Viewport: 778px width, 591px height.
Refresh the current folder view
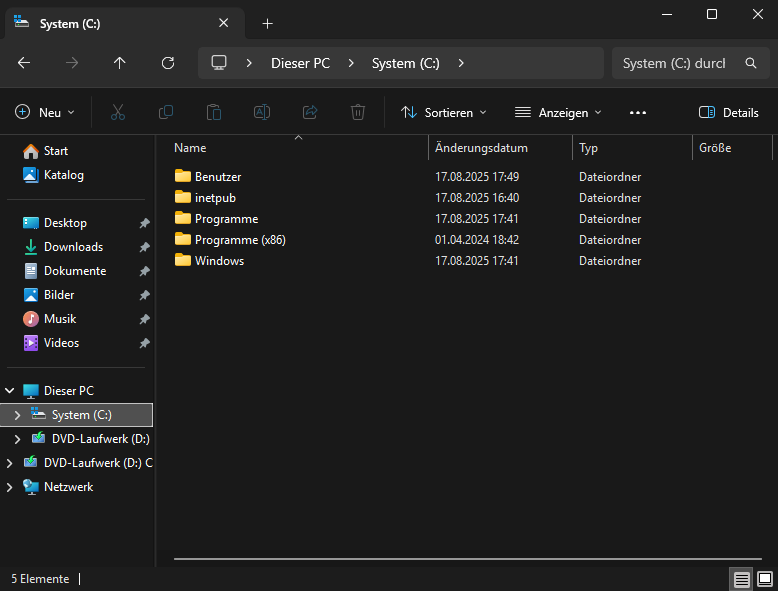(x=168, y=63)
